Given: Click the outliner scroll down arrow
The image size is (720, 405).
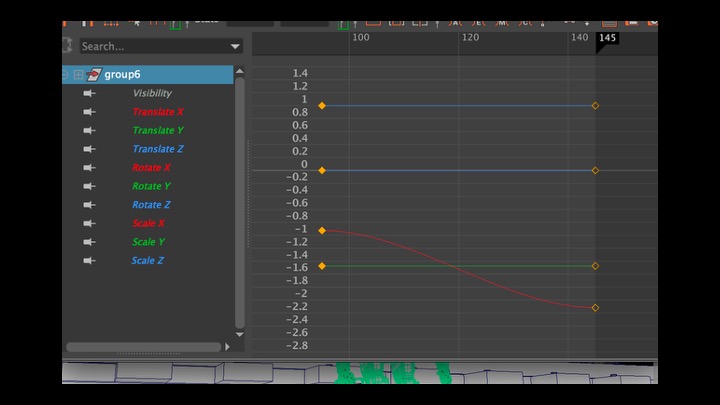Looking at the screenshot, I should [239, 334].
